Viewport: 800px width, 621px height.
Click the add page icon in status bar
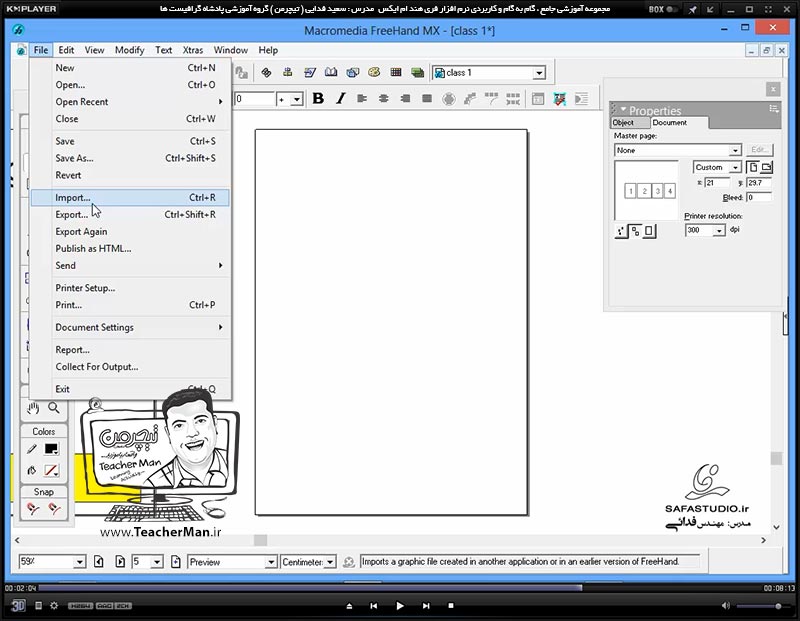[x=176, y=562]
